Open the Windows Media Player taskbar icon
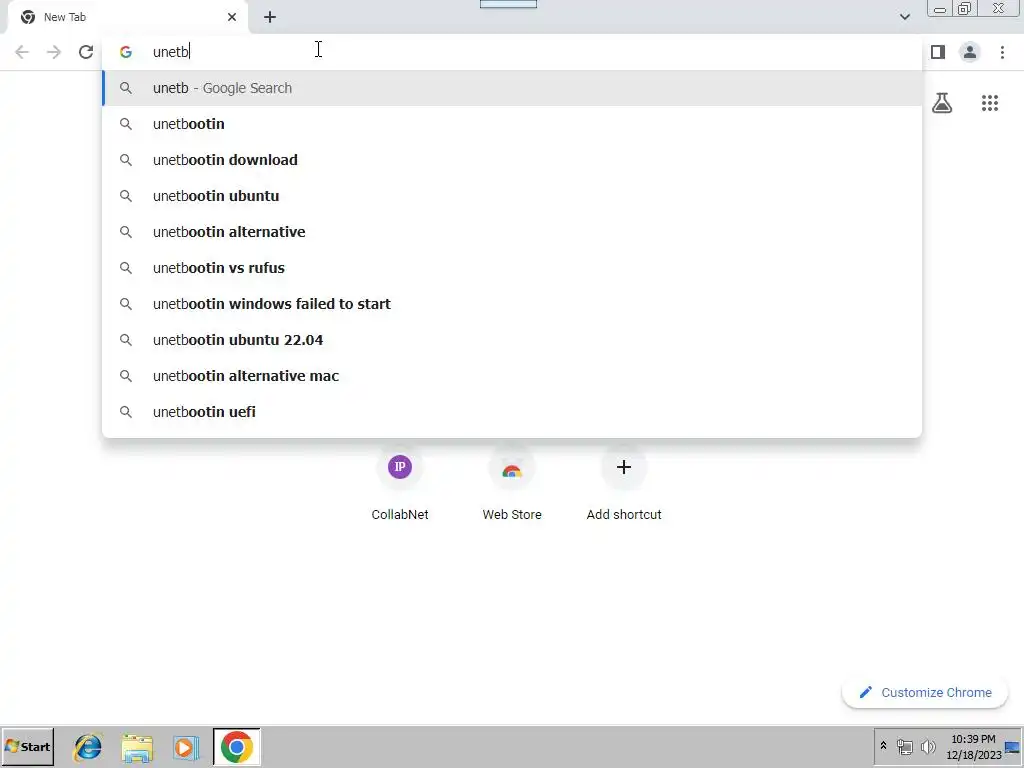This screenshot has height=768, width=1024. (186, 747)
